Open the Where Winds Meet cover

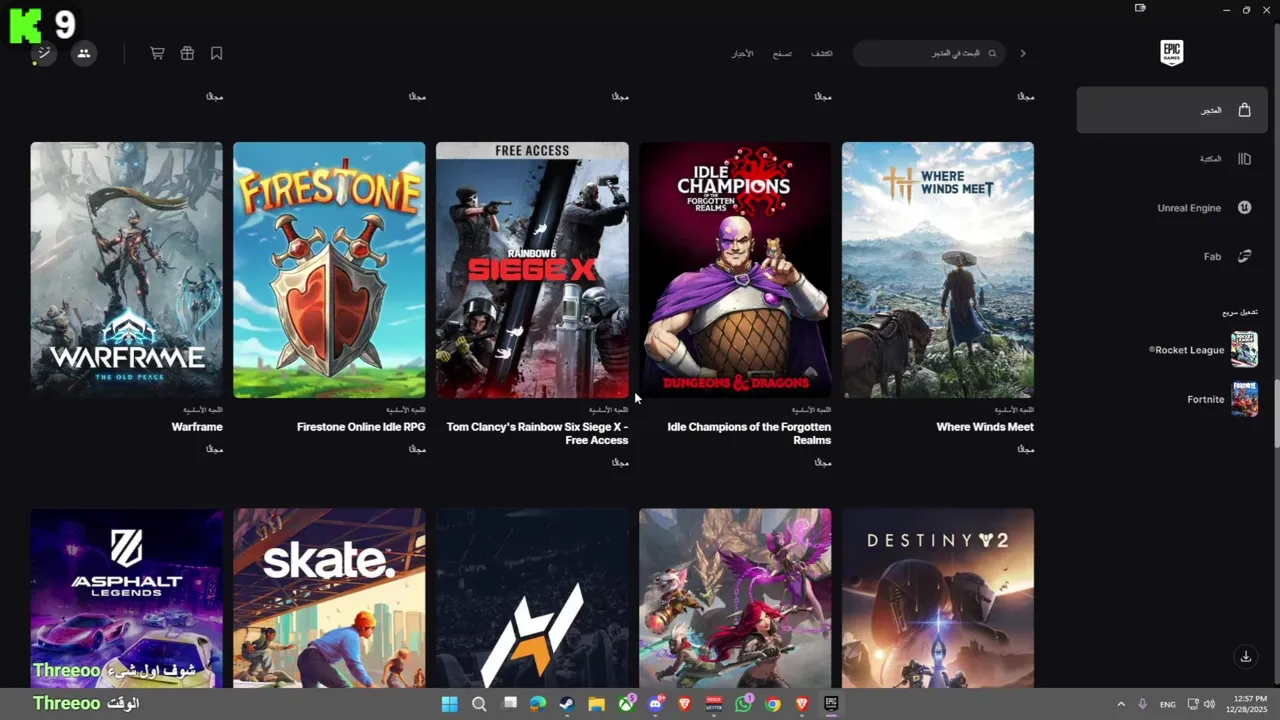(938, 270)
